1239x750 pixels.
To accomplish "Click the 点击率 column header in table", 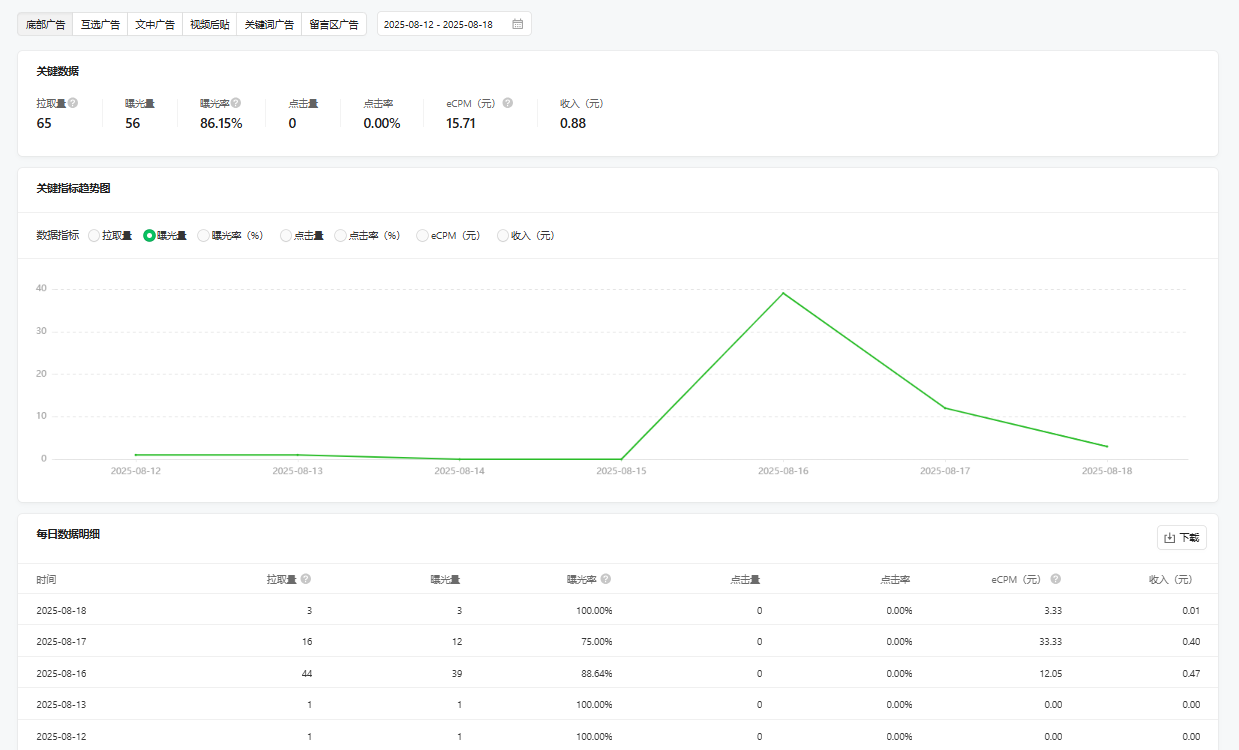I will [x=896, y=579].
